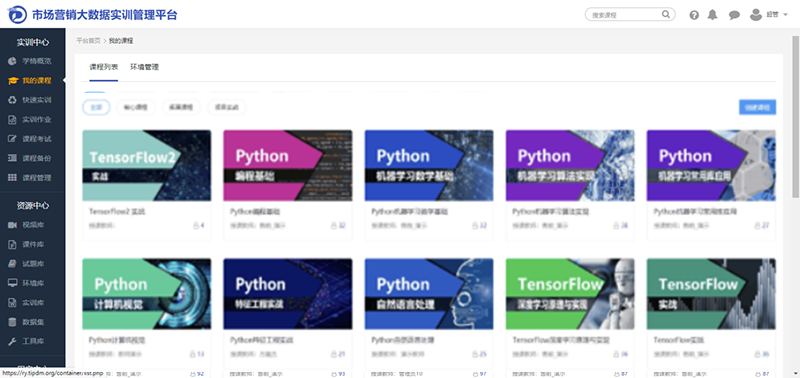Click the 快速实训 recycle icon
The image size is (800, 378).
pyautogui.click(x=13, y=100)
